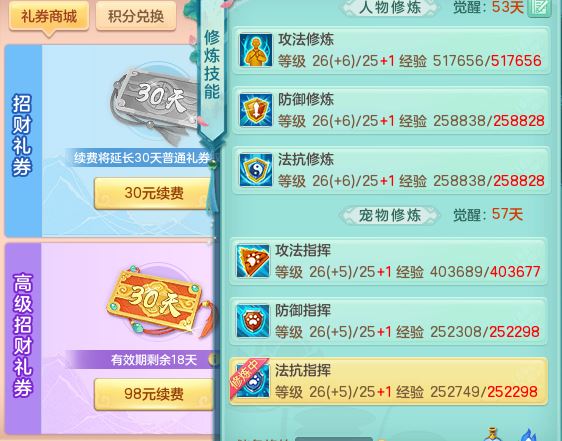Click the silver 30天 coupon image
This screenshot has width=562, height=441.
(x=156, y=102)
